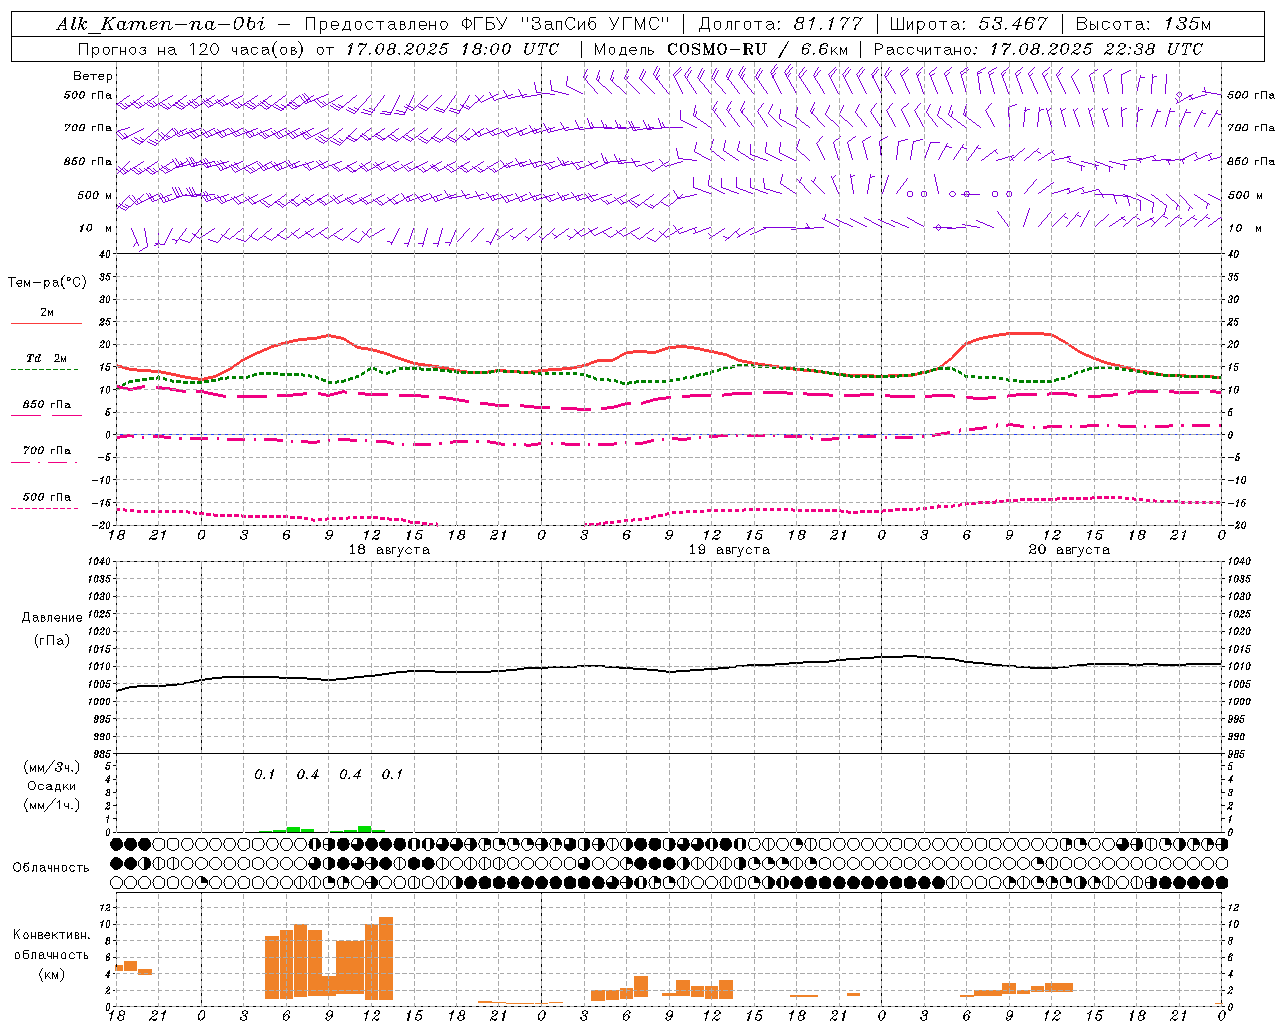Click the 20 августа date label

point(1069,550)
